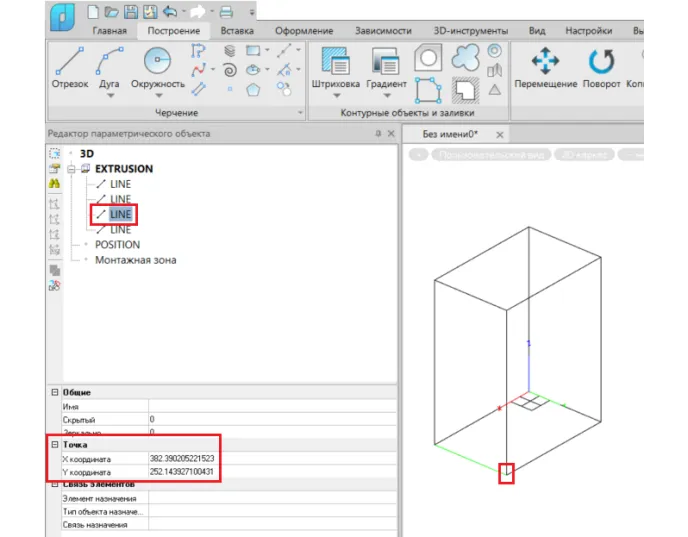Open the Штриховка hatch tool

point(336,67)
